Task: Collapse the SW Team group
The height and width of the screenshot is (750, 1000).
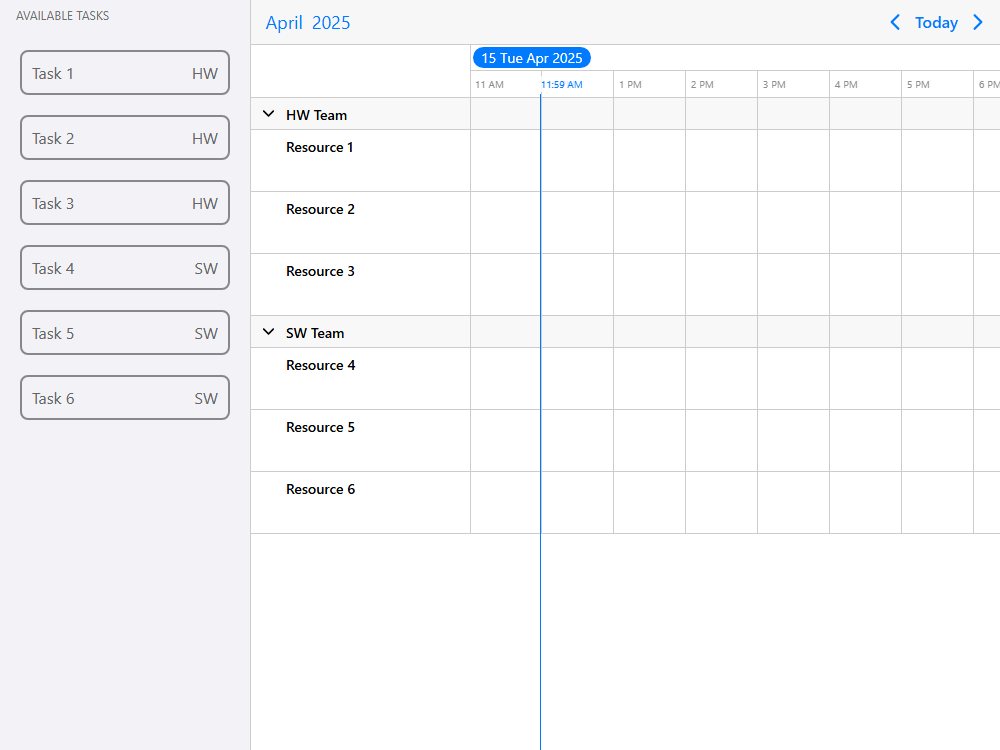Action: [x=268, y=332]
